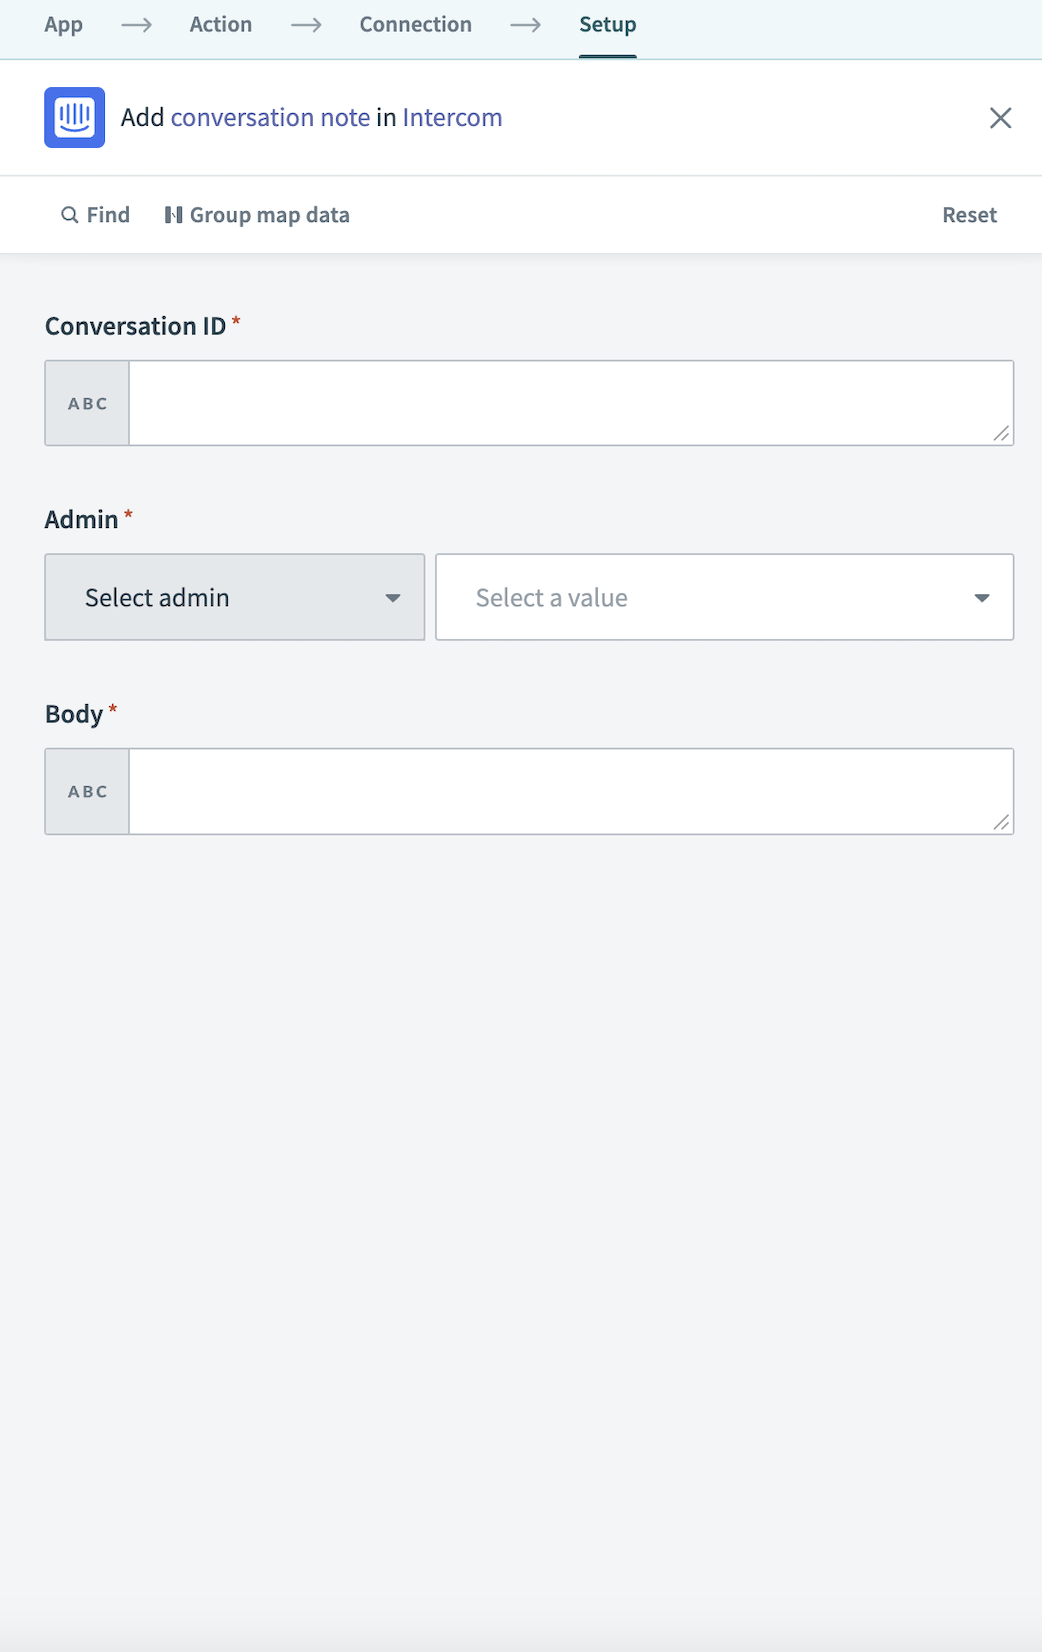Click the arrow between App and Action
The height and width of the screenshot is (1652, 1042).
tap(136, 24)
